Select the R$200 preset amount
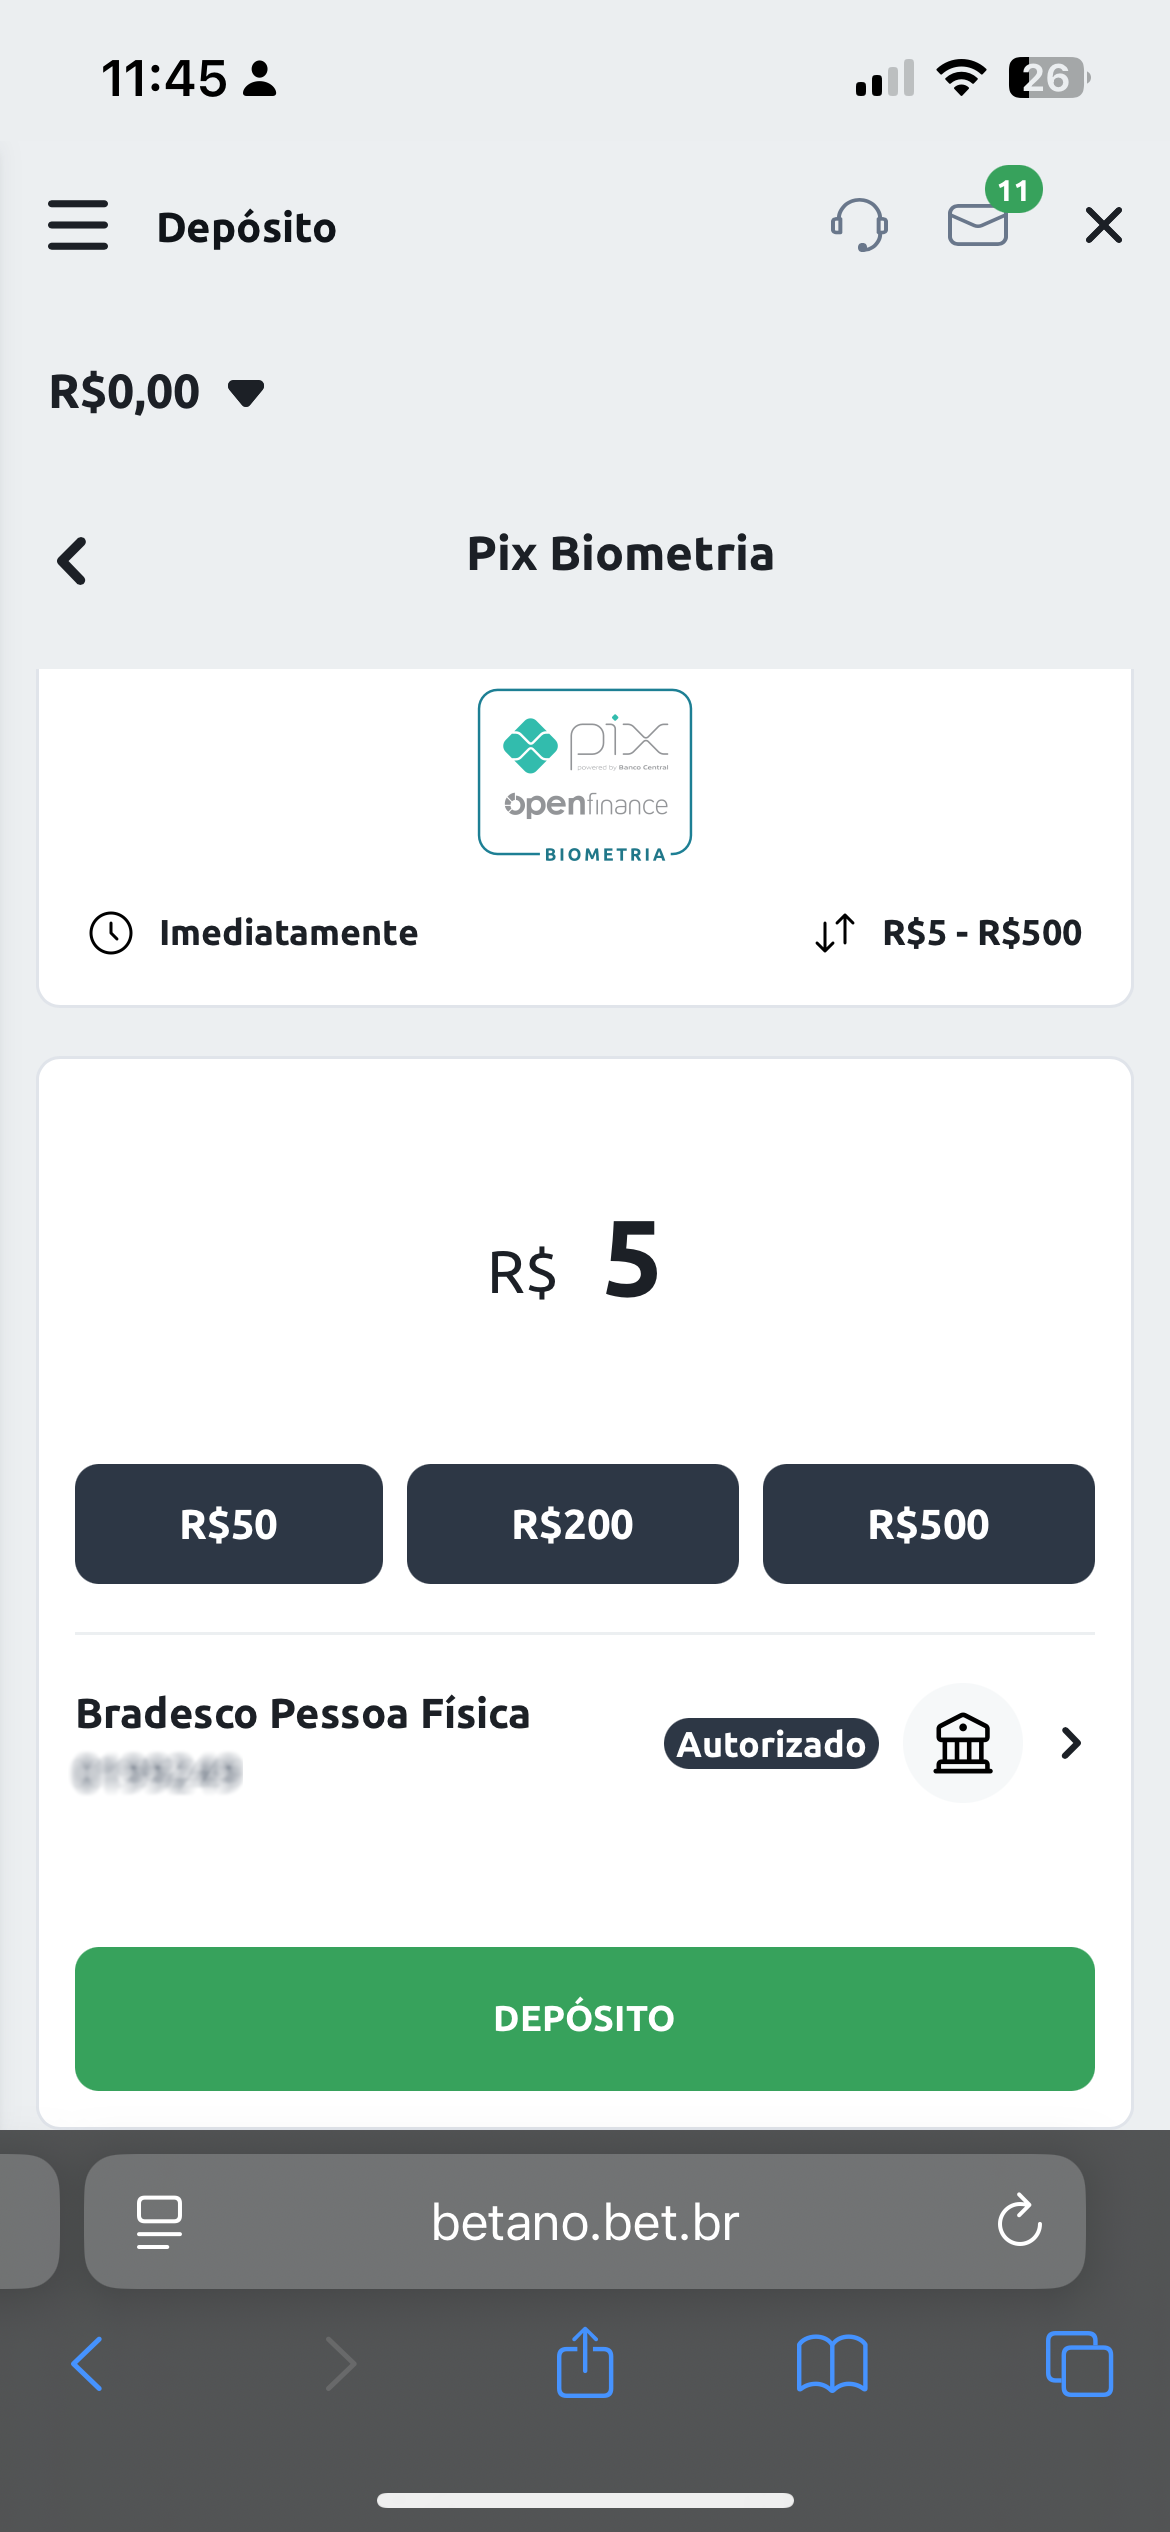Viewport: 1170px width, 2532px height. [x=573, y=1524]
